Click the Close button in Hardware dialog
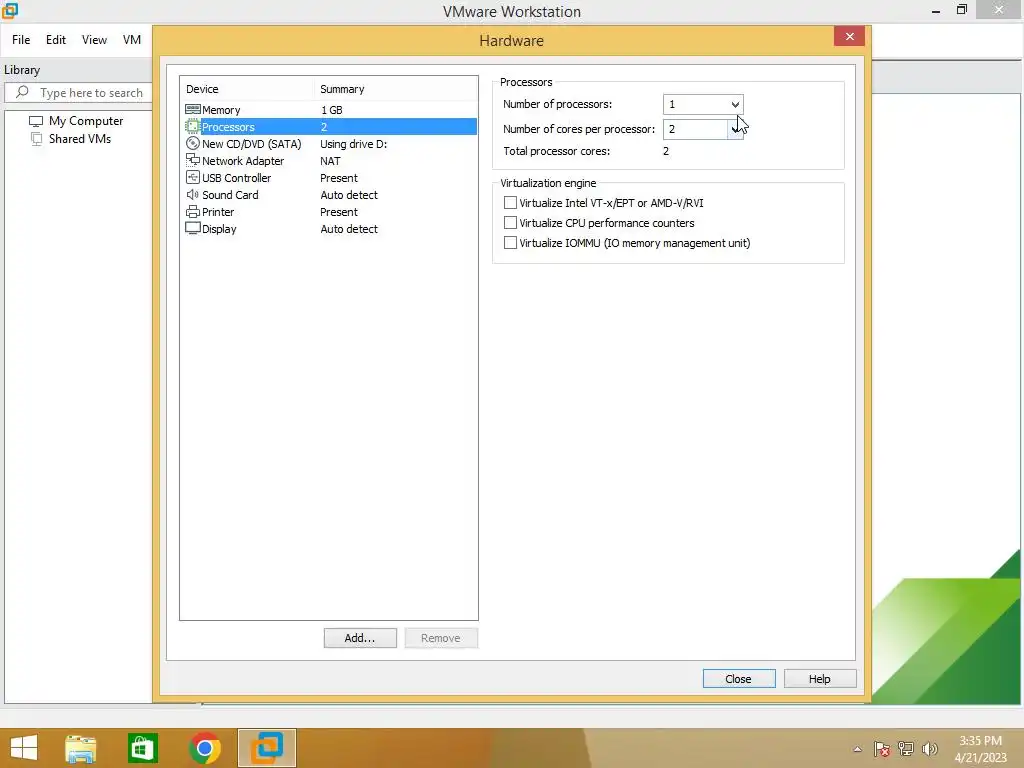Viewport: 1024px width, 768px height. [x=739, y=679]
